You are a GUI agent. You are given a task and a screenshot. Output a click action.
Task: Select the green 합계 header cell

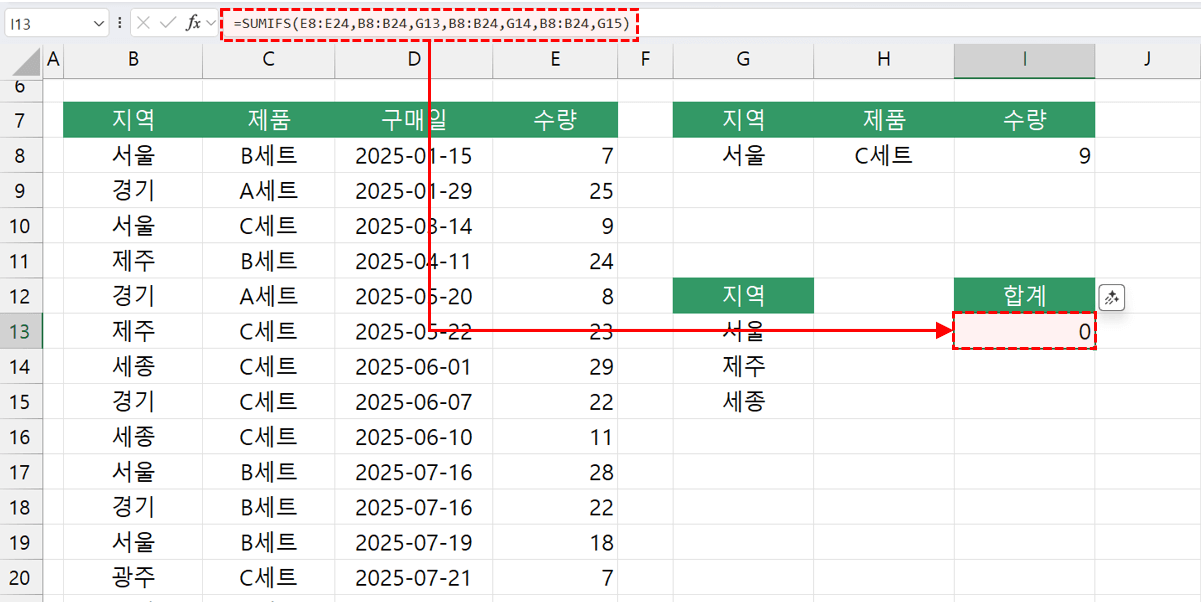pos(1023,296)
